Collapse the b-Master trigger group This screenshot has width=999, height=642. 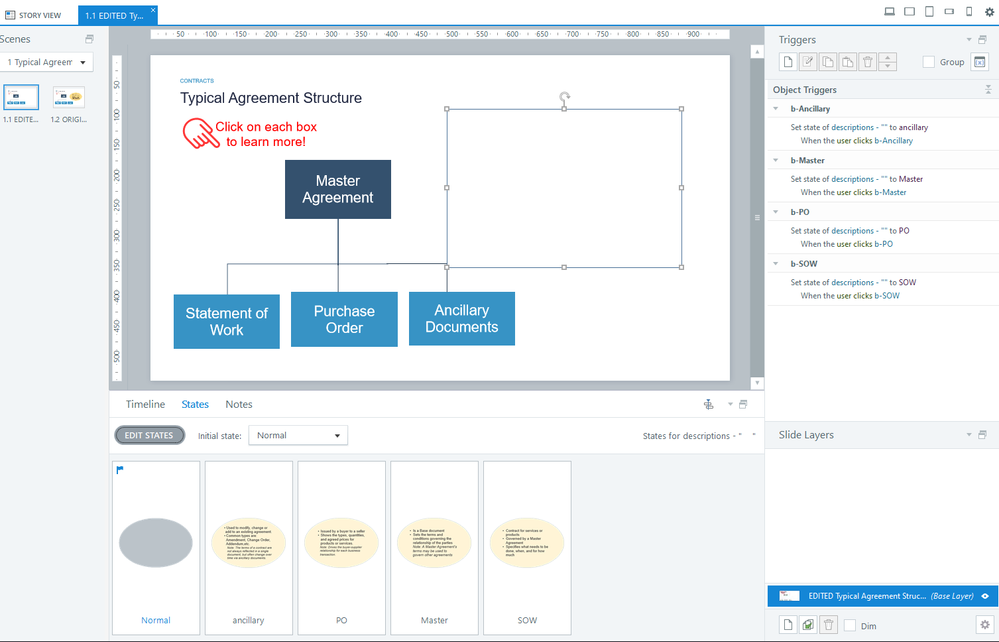coord(776,160)
